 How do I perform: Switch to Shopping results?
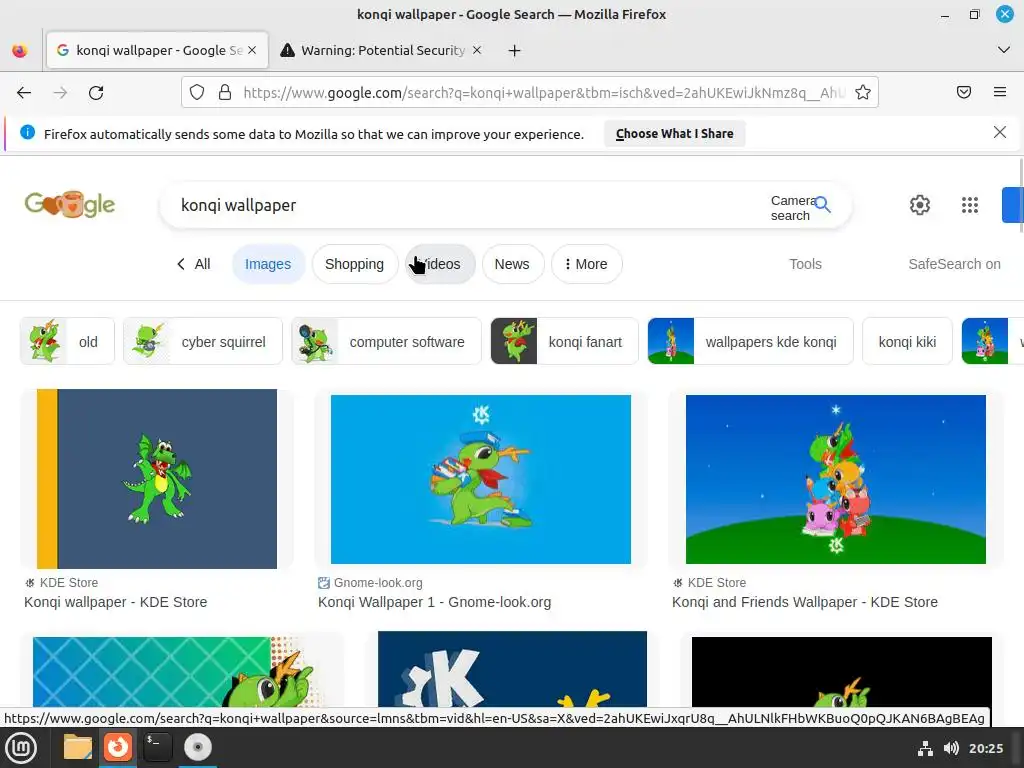click(355, 264)
